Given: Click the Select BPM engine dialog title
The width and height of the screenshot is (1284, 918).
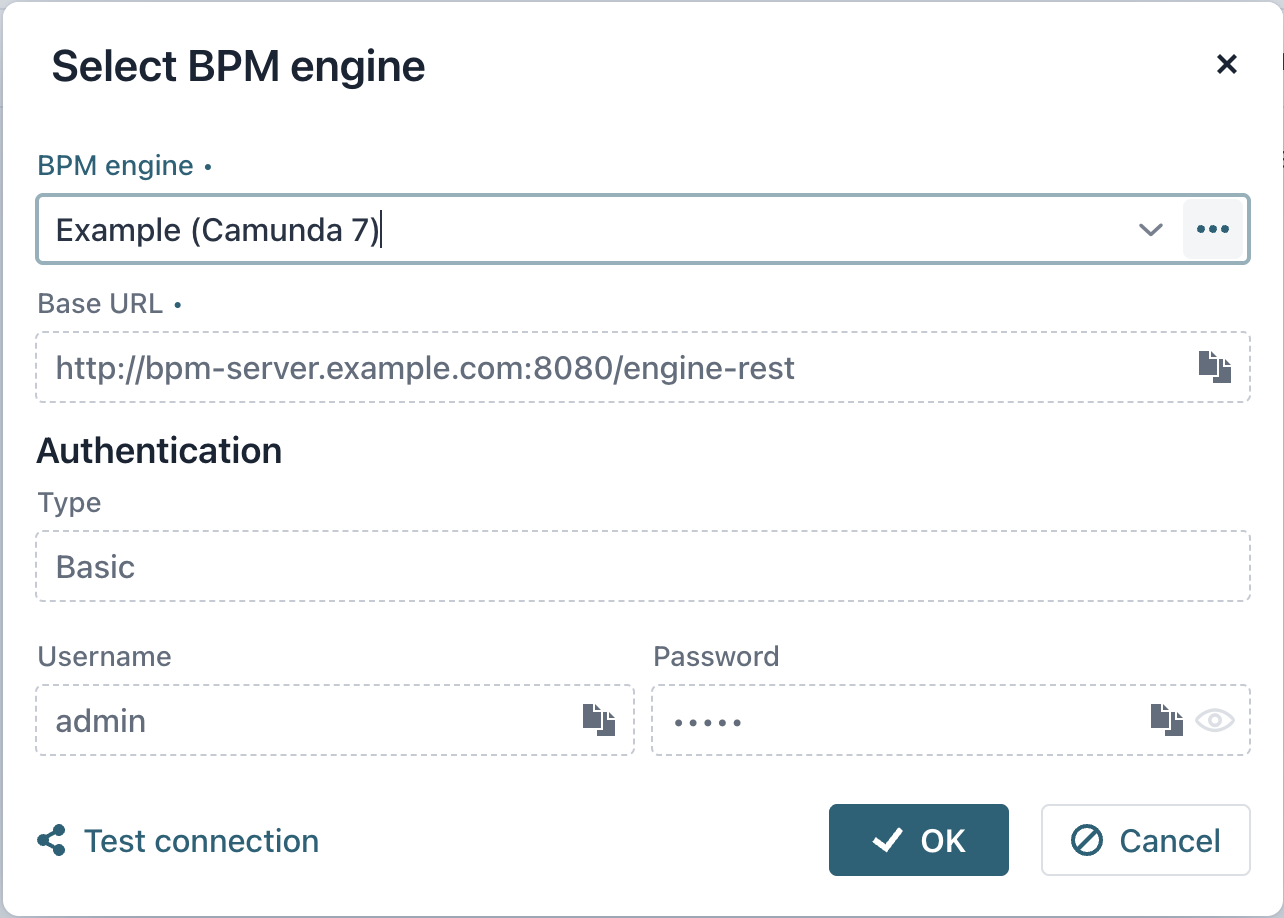Looking at the screenshot, I should coord(239,66).
